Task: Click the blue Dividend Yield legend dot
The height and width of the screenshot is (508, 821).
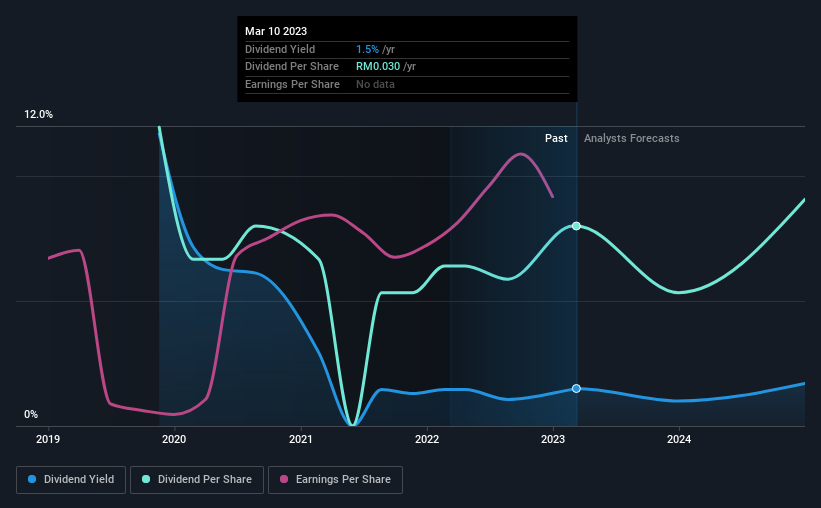Action: click(32, 479)
